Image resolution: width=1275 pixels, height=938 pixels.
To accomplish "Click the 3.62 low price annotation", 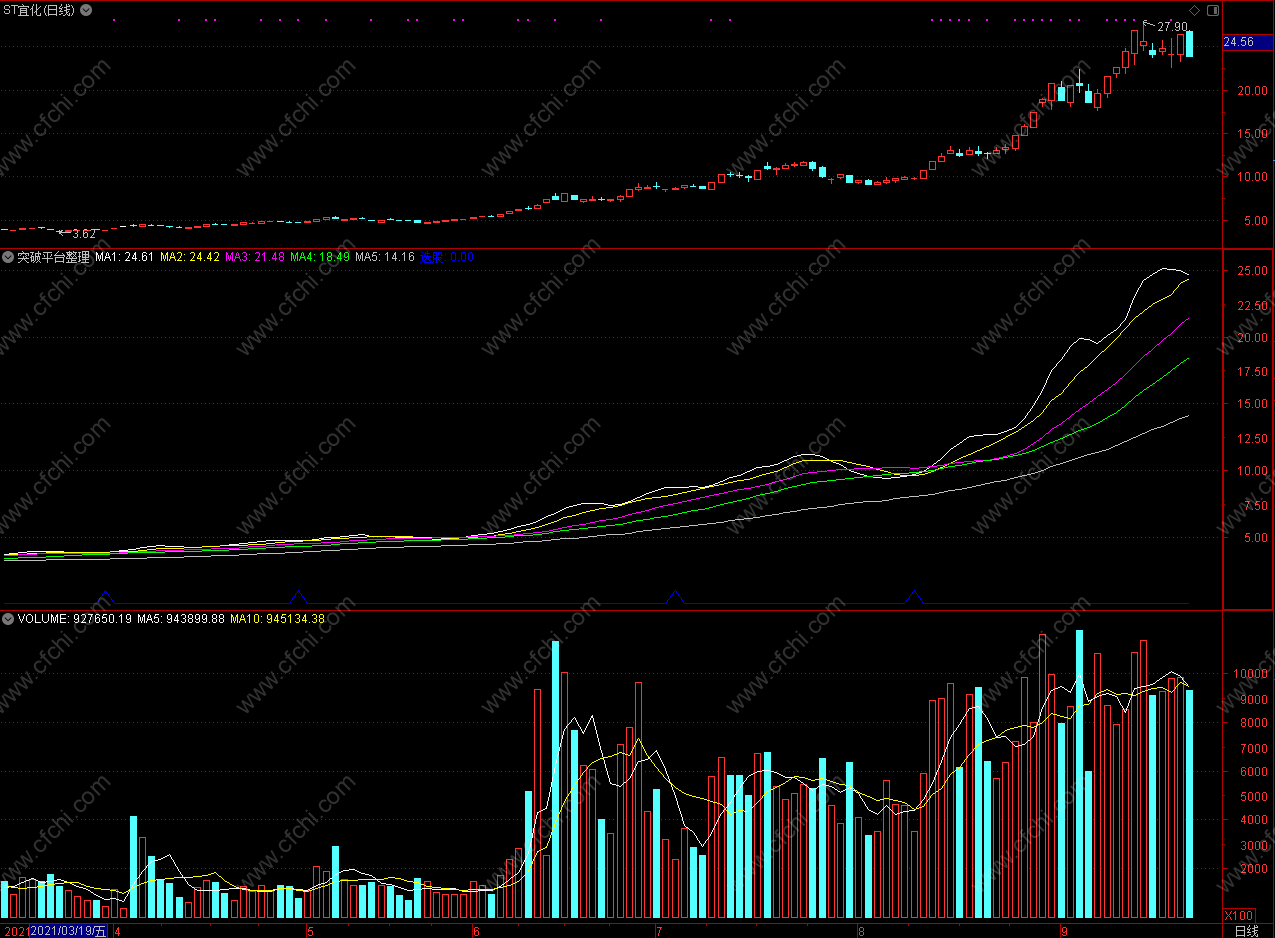I will [84, 234].
